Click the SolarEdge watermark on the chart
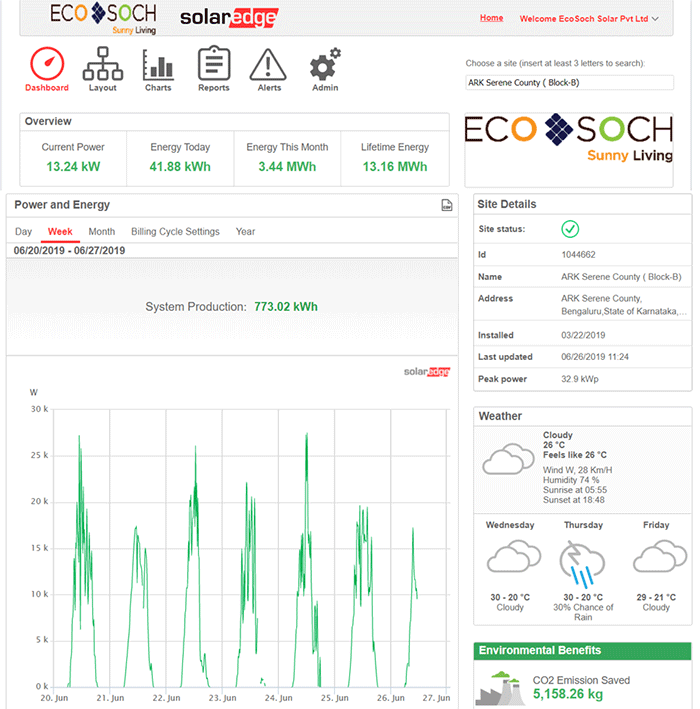700x709 pixels. [x=427, y=372]
